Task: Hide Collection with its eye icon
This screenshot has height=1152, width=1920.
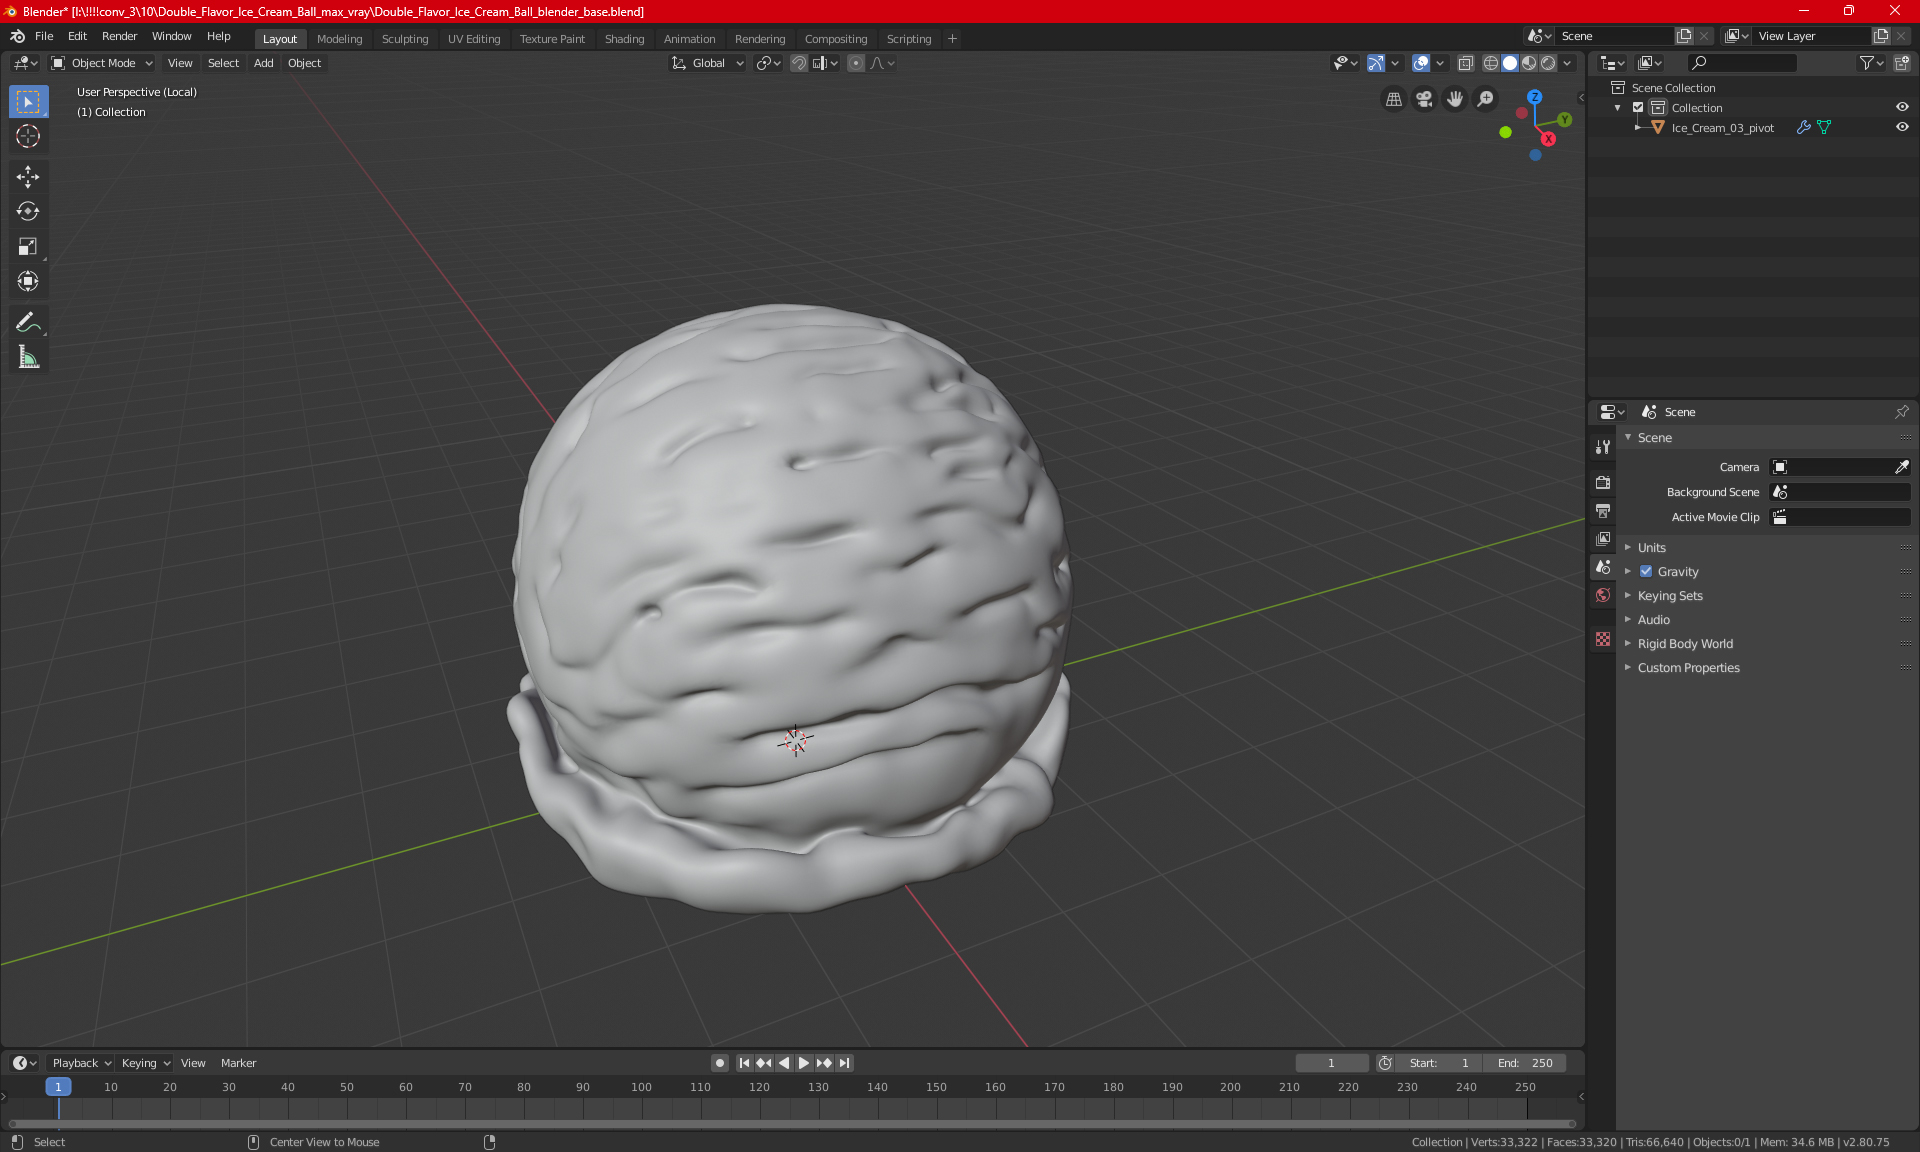Action: point(1901,108)
